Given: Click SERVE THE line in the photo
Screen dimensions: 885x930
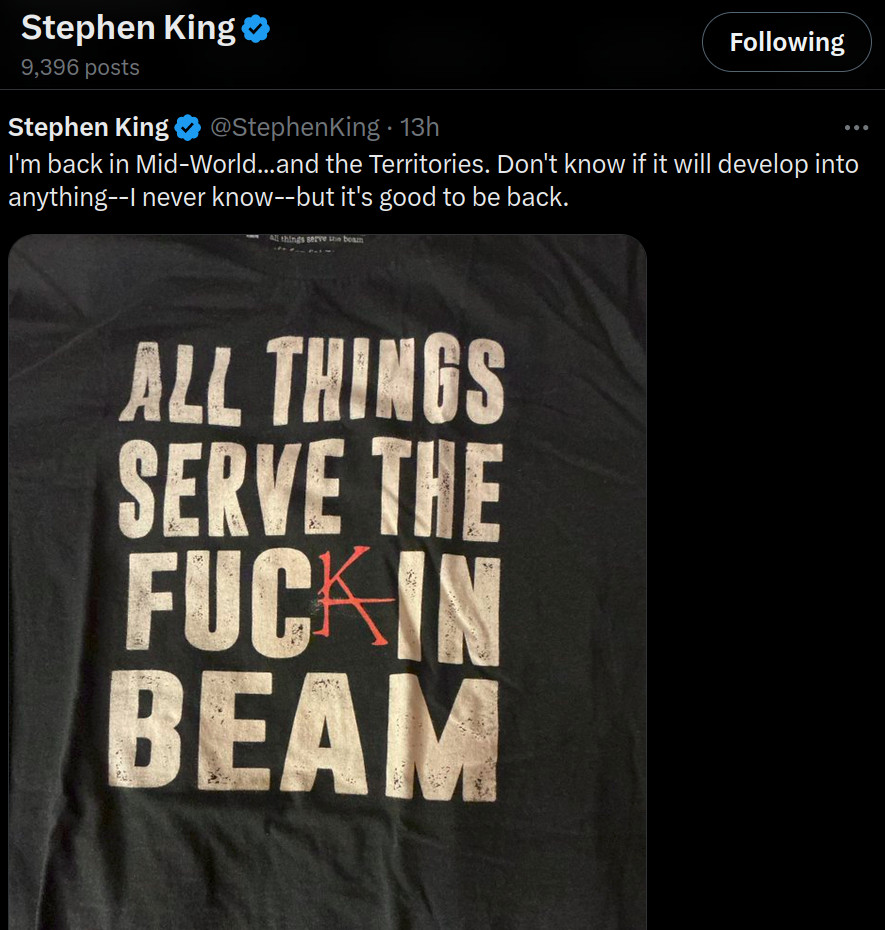Looking at the screenshot, I should click(309, 490).
